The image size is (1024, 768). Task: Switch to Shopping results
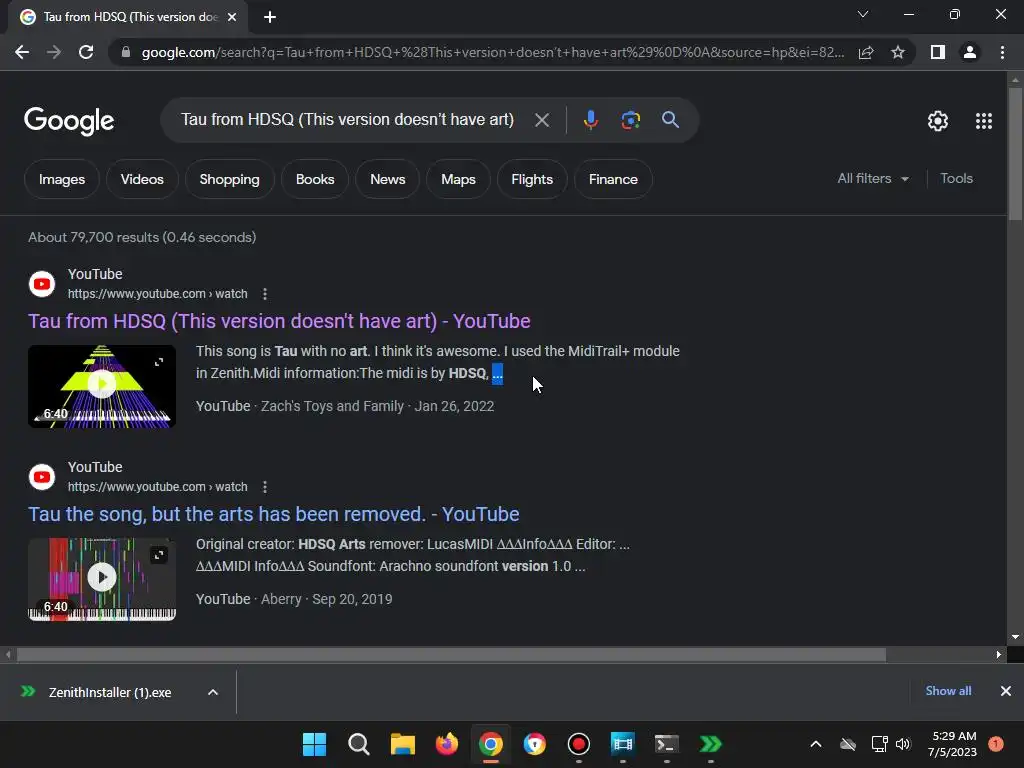[229, 179]
